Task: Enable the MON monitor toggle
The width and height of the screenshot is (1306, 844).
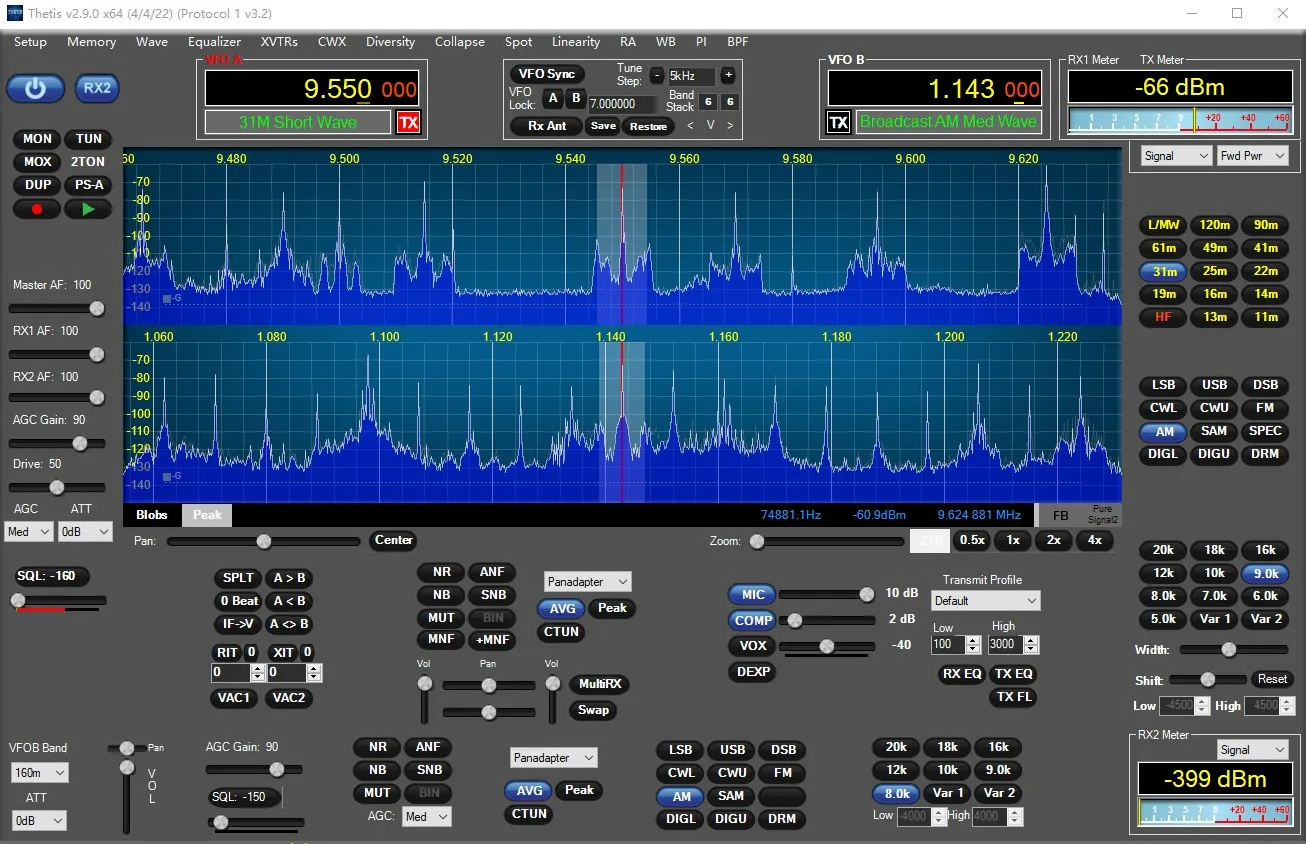Action: click(36, 138)
